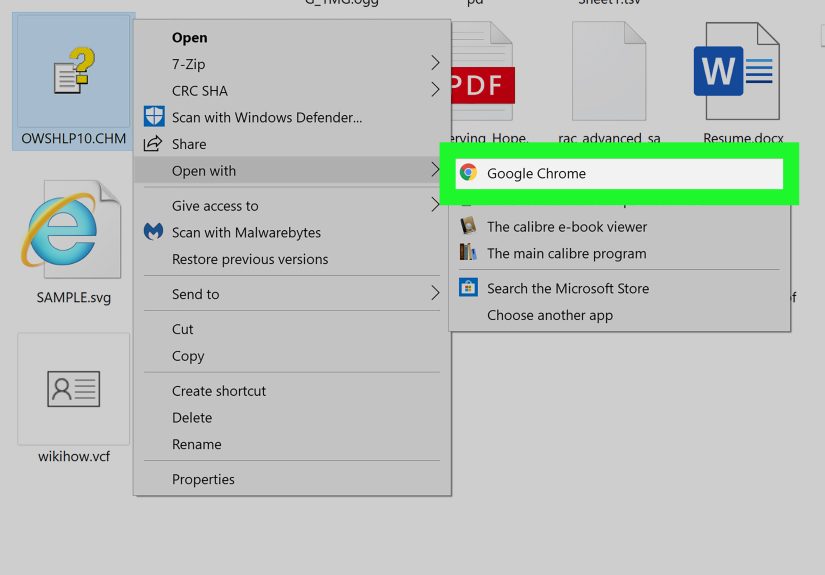
Task: Click the SAMPLE.svg file name
Action: coord(74,297)
